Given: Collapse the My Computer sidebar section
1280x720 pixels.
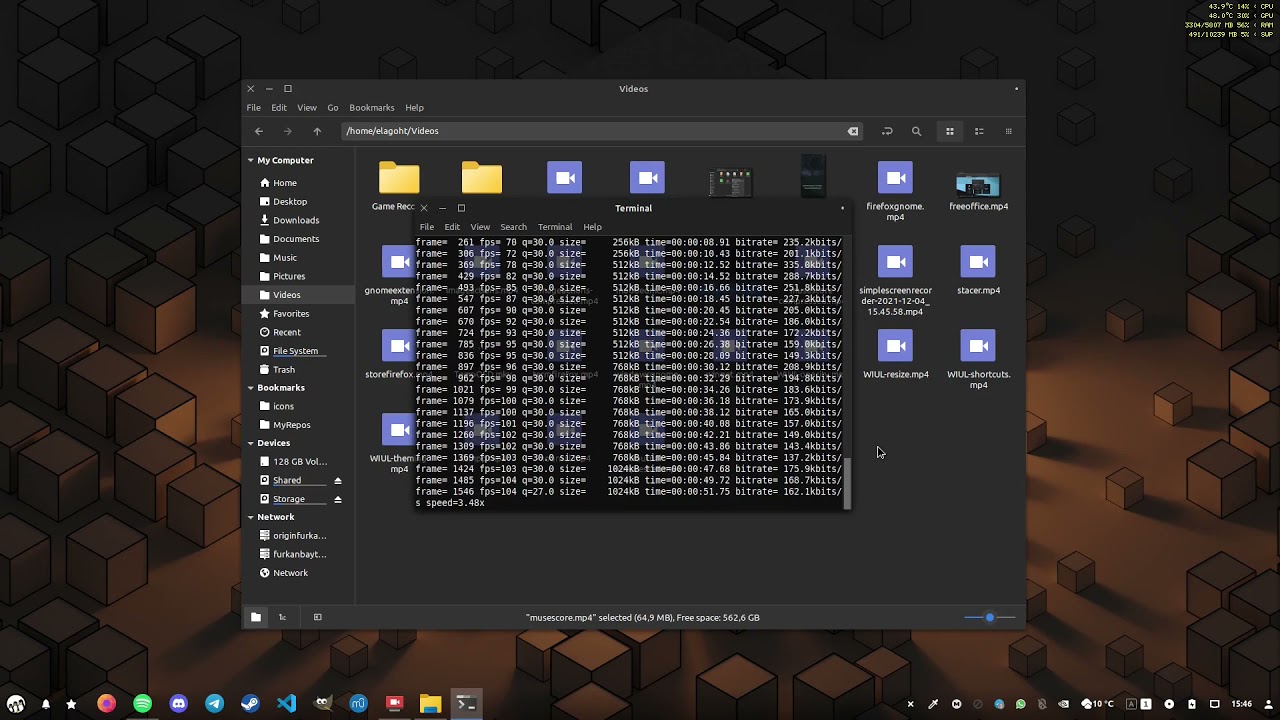Looking at the screenshot, I should (x=251, y=160).
